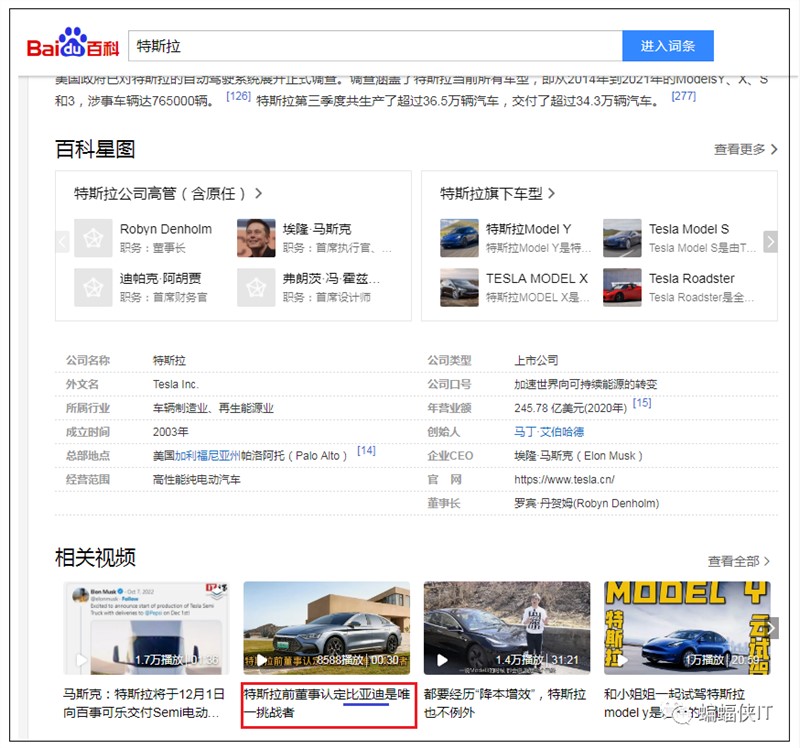This screenshot has height=748, width=800.
Task: Click the 迪帕克·阿胡贾 placeholder avatar icon
Action: 93,287
